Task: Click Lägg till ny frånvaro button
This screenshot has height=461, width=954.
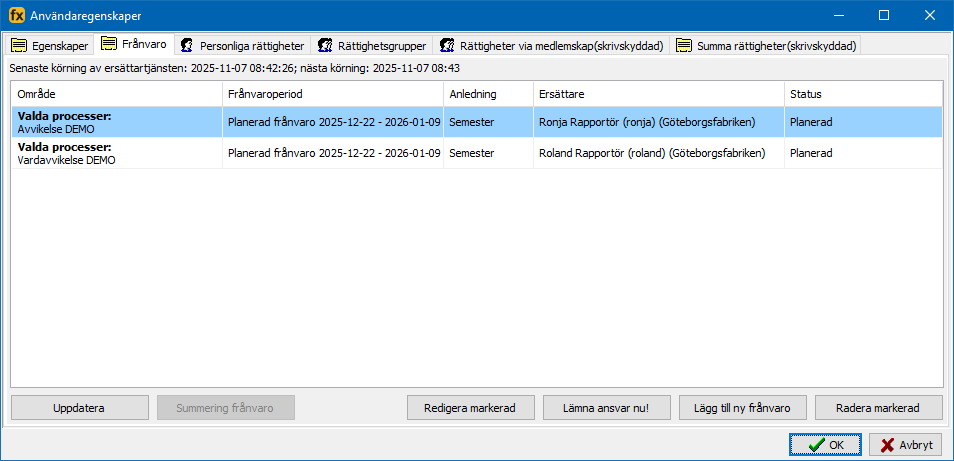Action: [742, 408]
